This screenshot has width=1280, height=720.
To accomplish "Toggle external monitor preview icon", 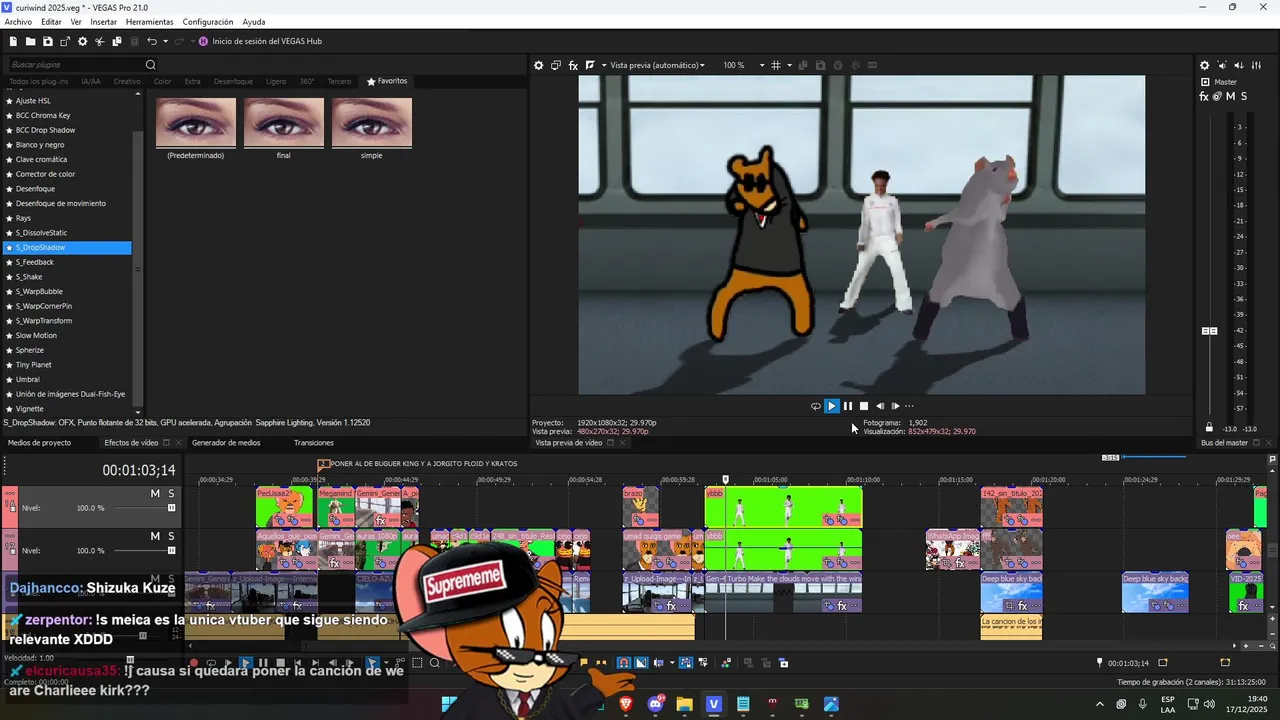I will [556, 65].
